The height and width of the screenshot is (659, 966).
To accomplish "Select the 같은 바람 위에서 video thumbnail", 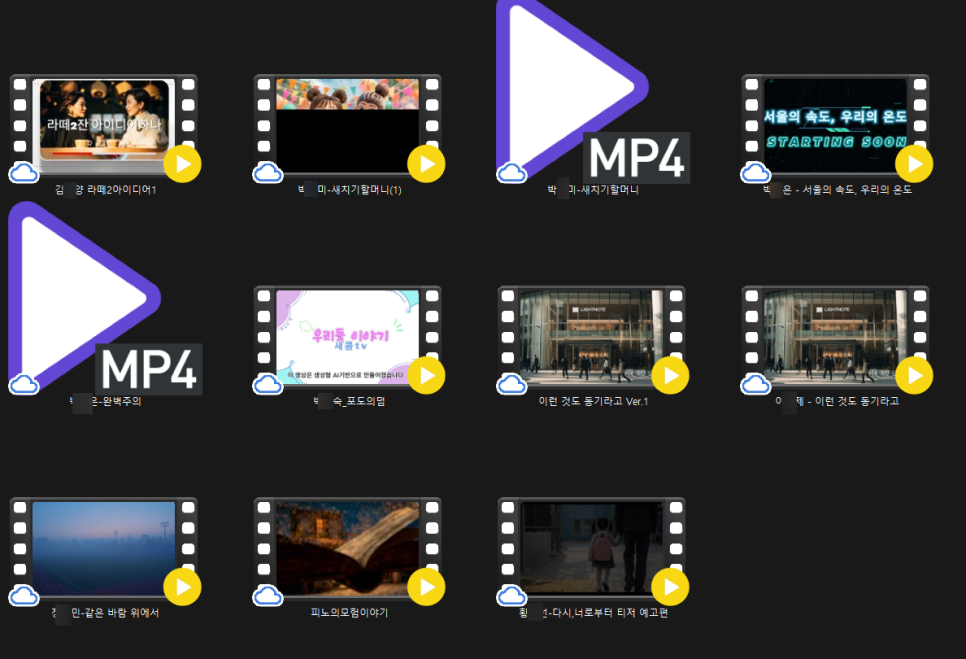I will (104, 548).
